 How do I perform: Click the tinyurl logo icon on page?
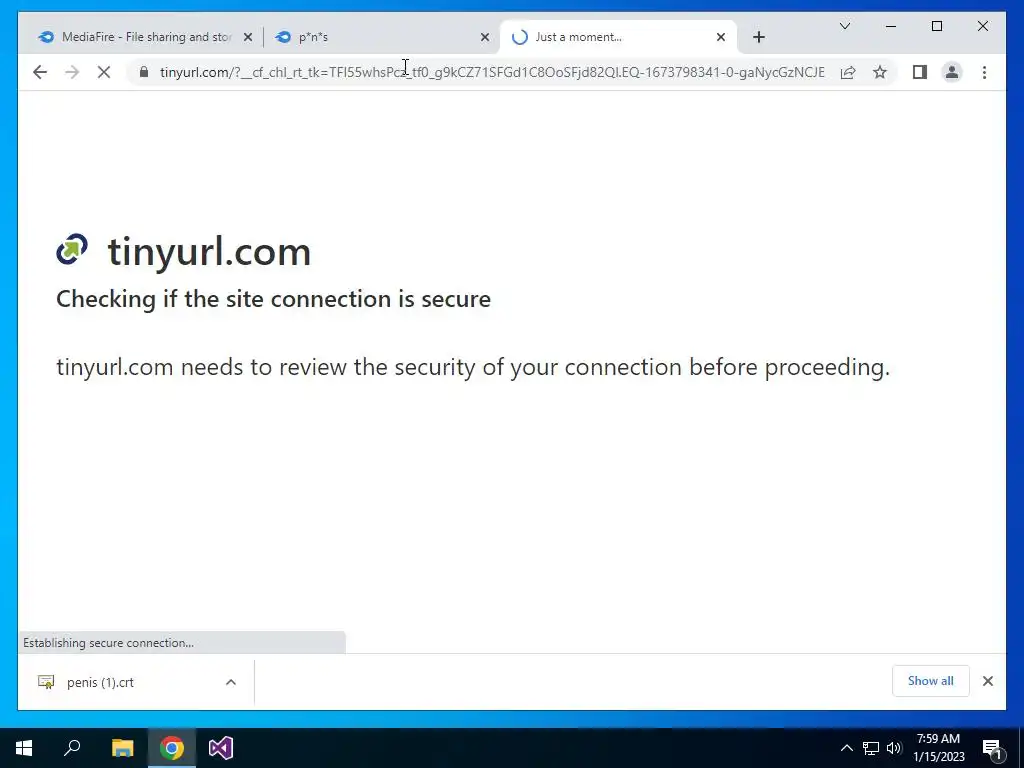tap(72, 249)
